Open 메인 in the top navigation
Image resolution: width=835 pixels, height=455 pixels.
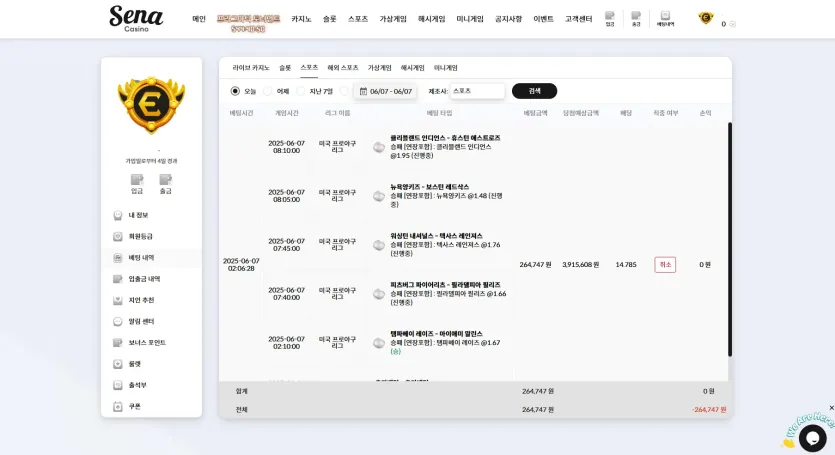199,19
